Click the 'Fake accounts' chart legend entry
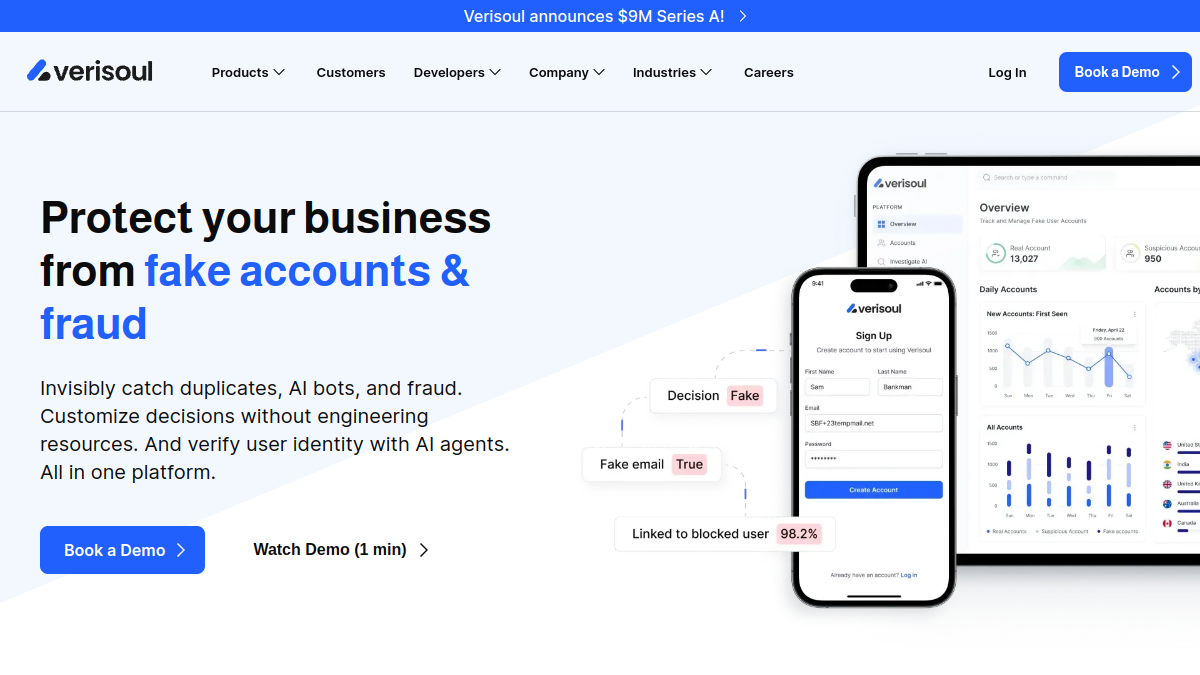This screenshot has width=1200, height=675. tap(1117, 531)
